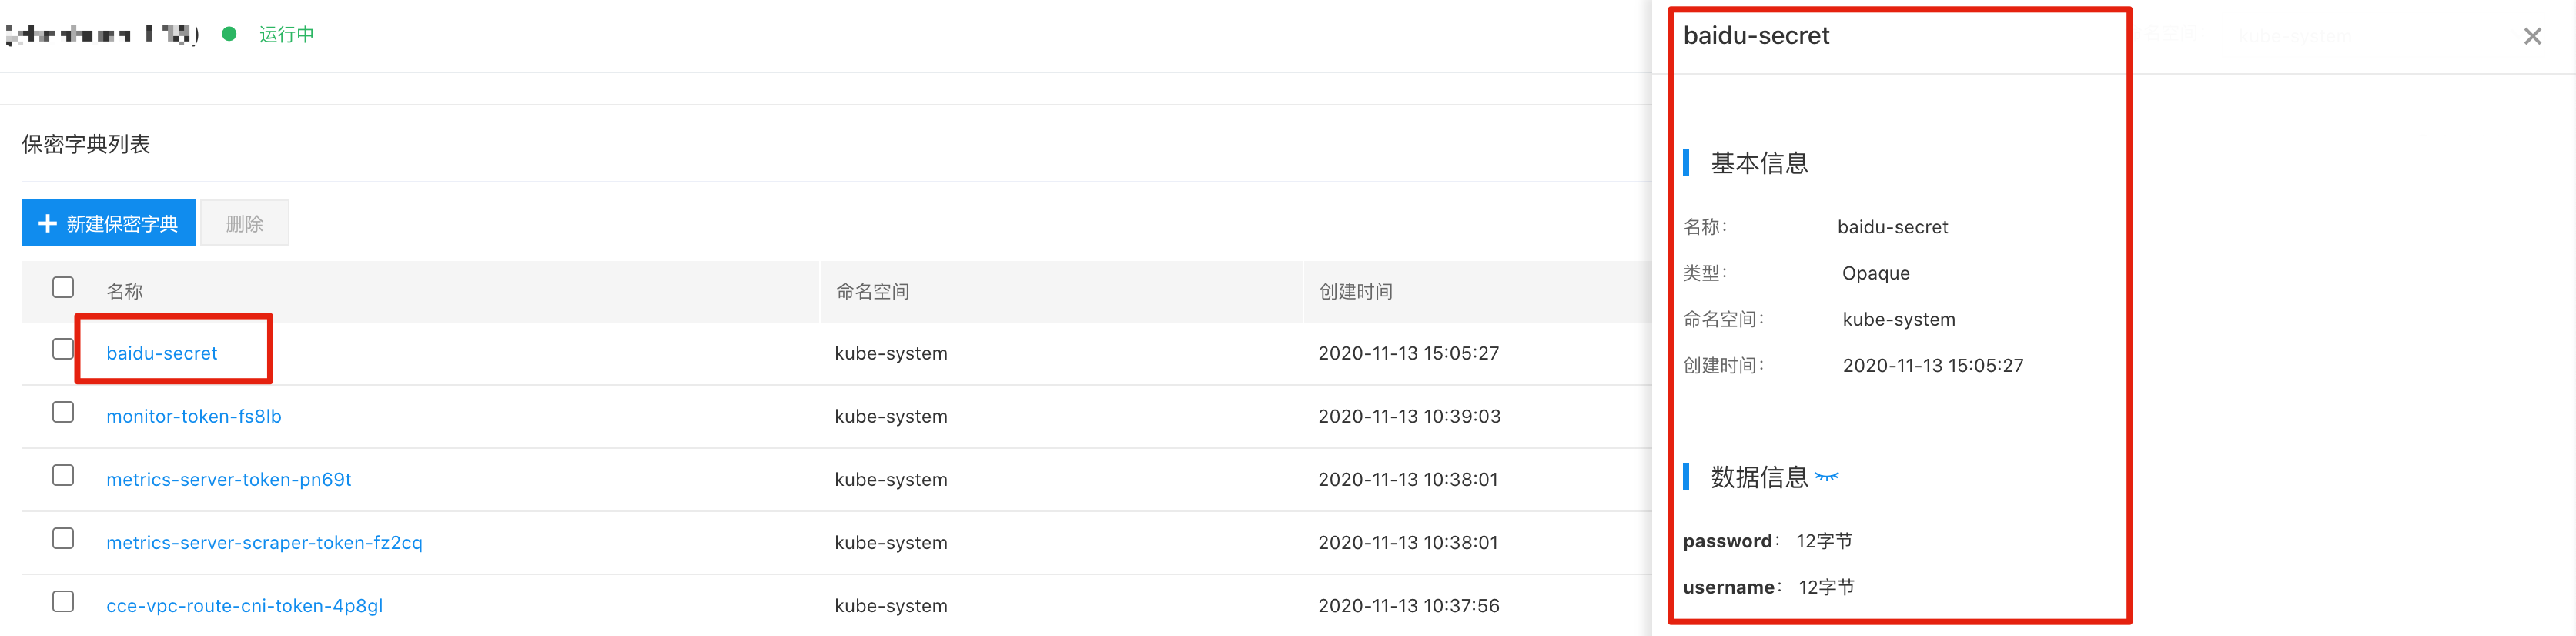Screen dimensions: 2576x636
Task: Click the 命名空间 column header
Action: tap(872, 291)
